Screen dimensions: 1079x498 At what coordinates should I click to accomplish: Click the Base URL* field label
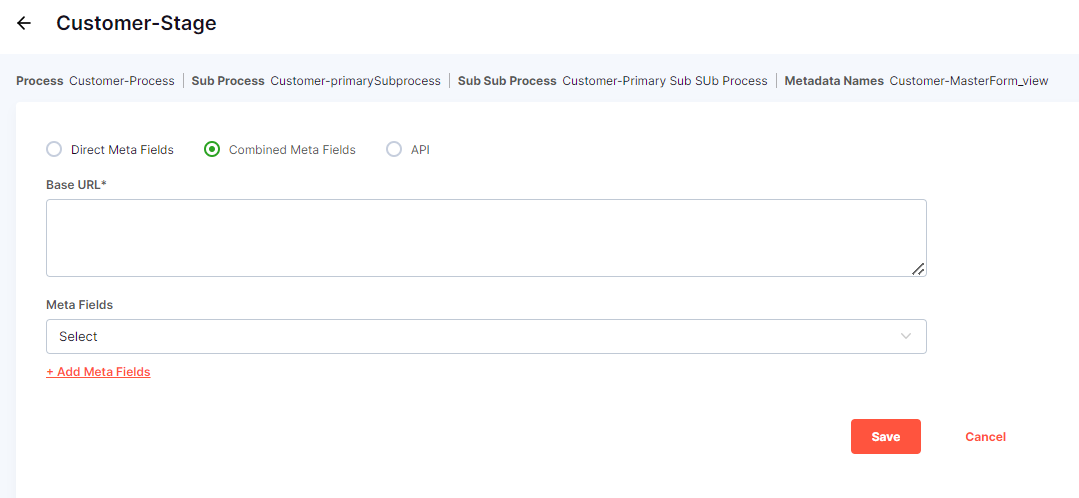coord(76,185)
